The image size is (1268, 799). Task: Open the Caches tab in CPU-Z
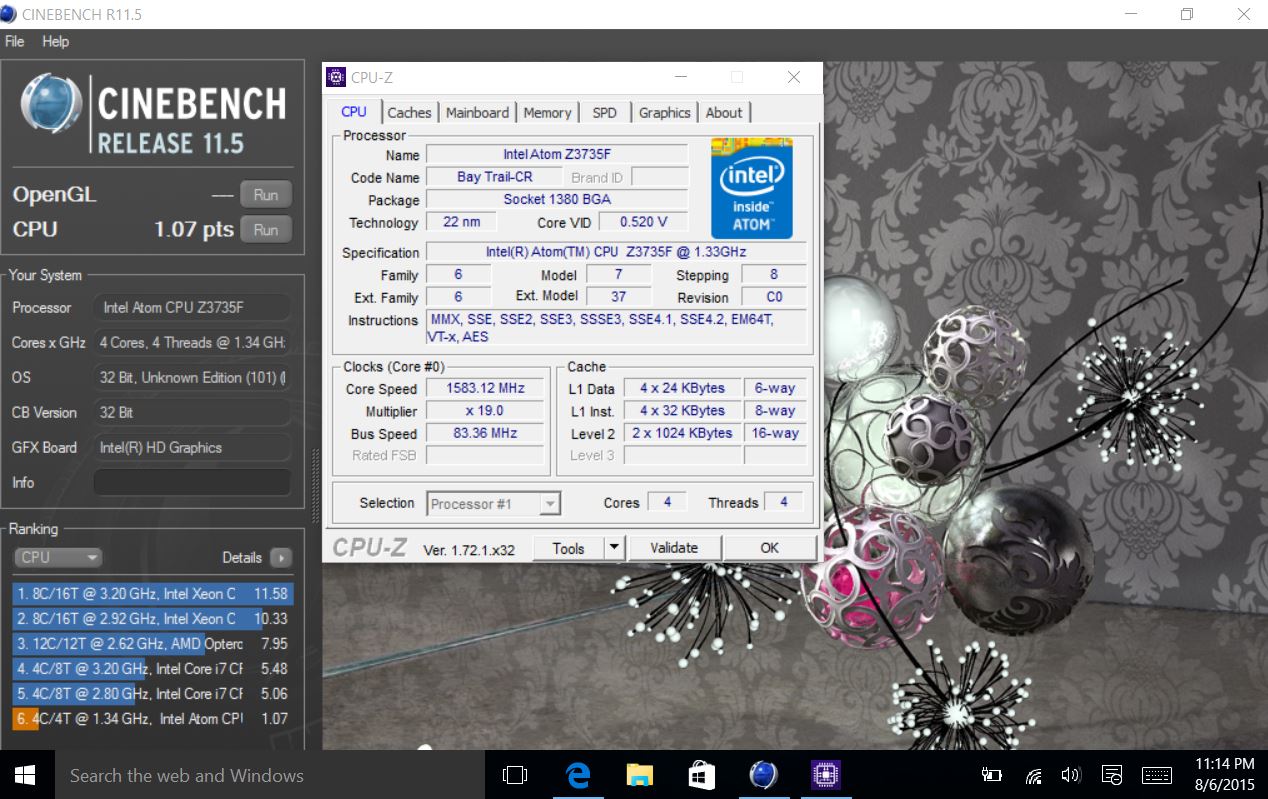tap(409, 112)
